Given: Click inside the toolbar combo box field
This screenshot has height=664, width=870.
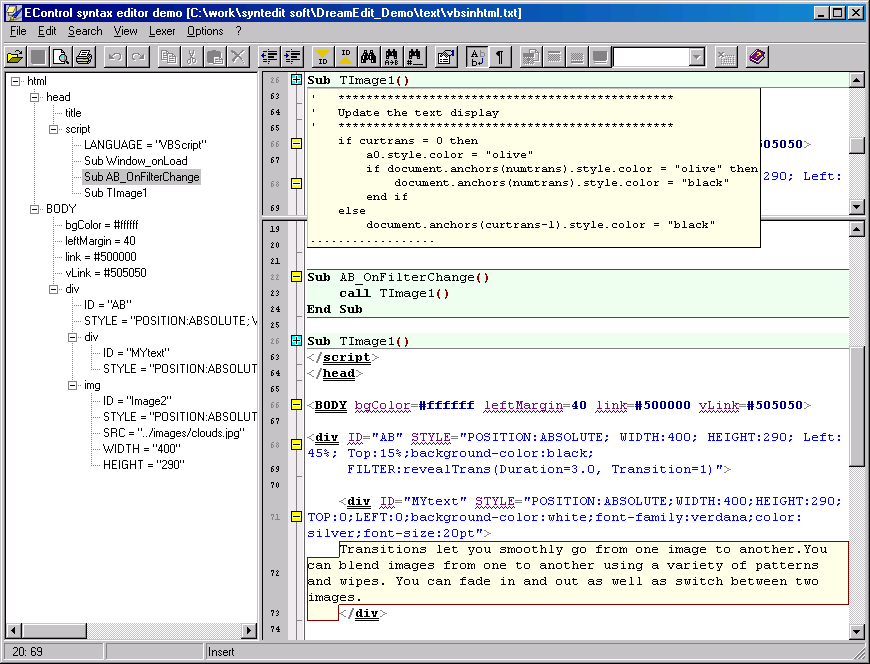Looking at the screenshot, I should tap(651, 57).
